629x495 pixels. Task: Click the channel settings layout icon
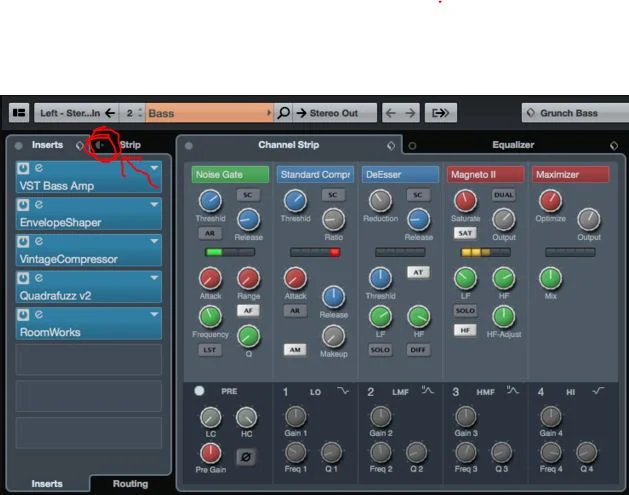point(19,113)
